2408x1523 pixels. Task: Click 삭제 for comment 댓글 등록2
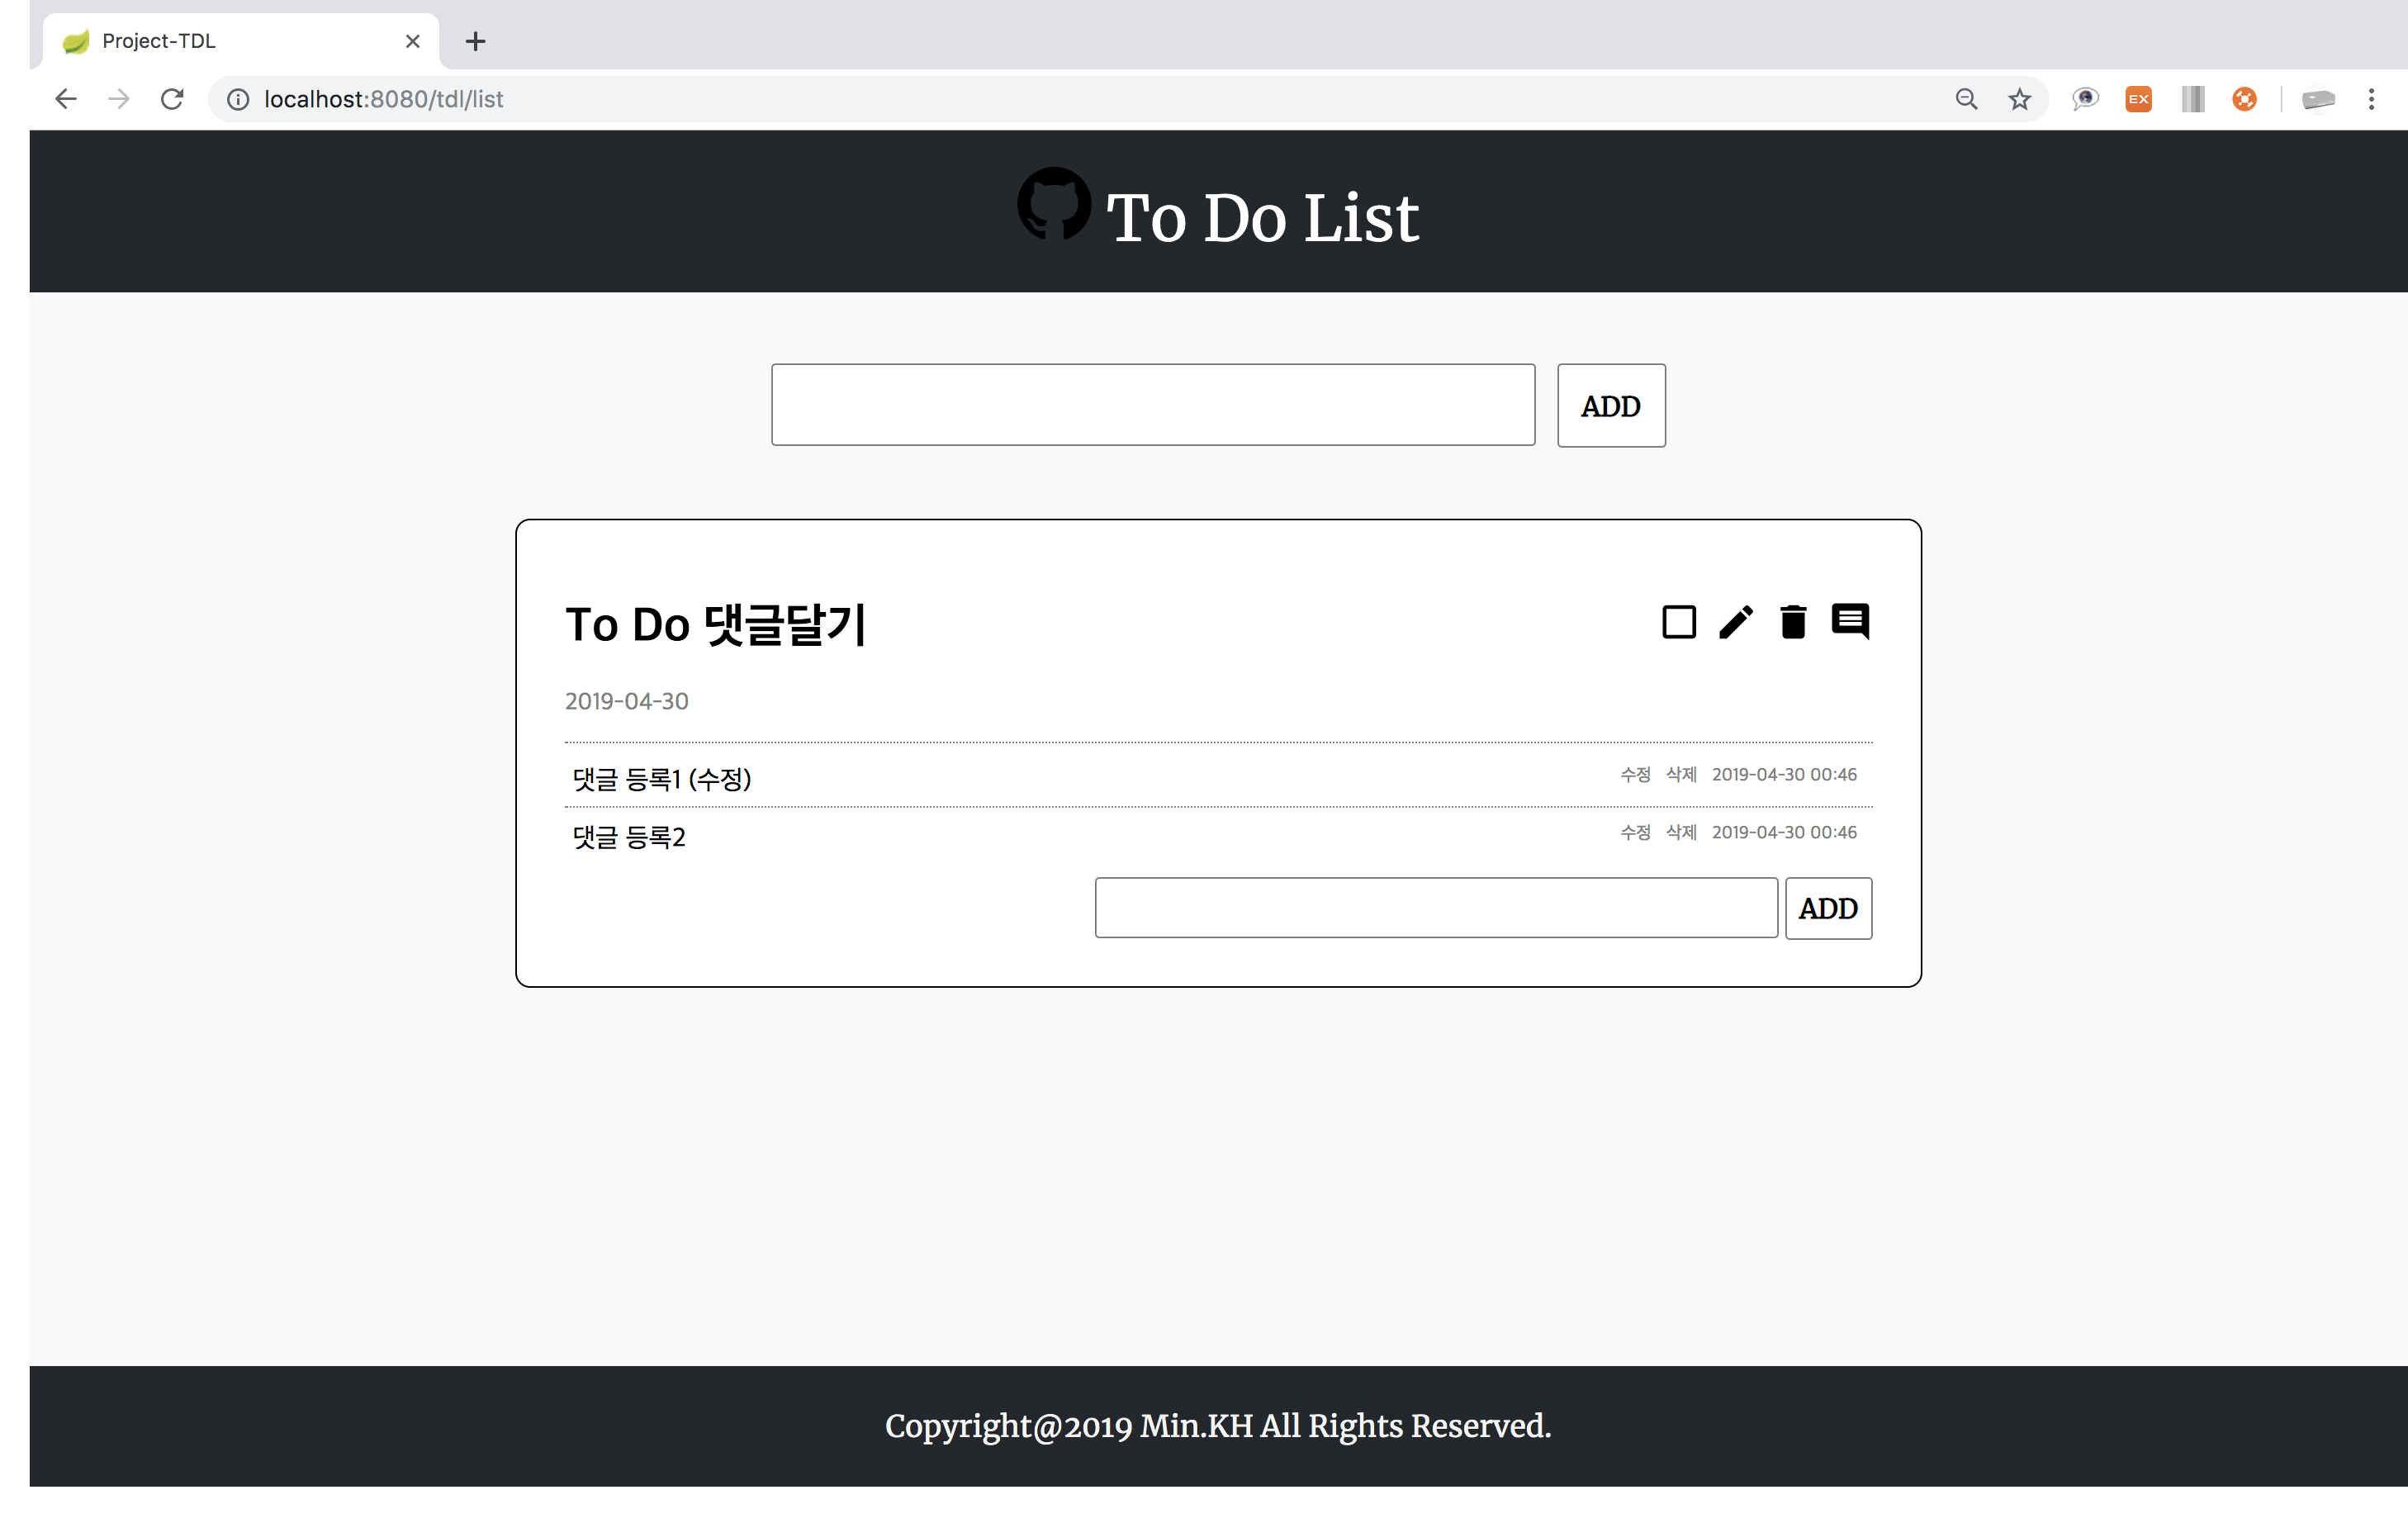(x=1681, y=833)
